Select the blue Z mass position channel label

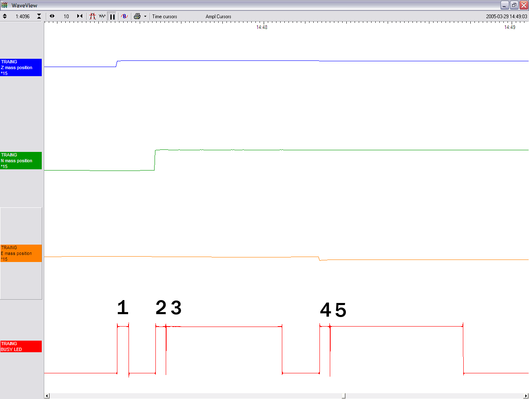(x=21, y=67)
